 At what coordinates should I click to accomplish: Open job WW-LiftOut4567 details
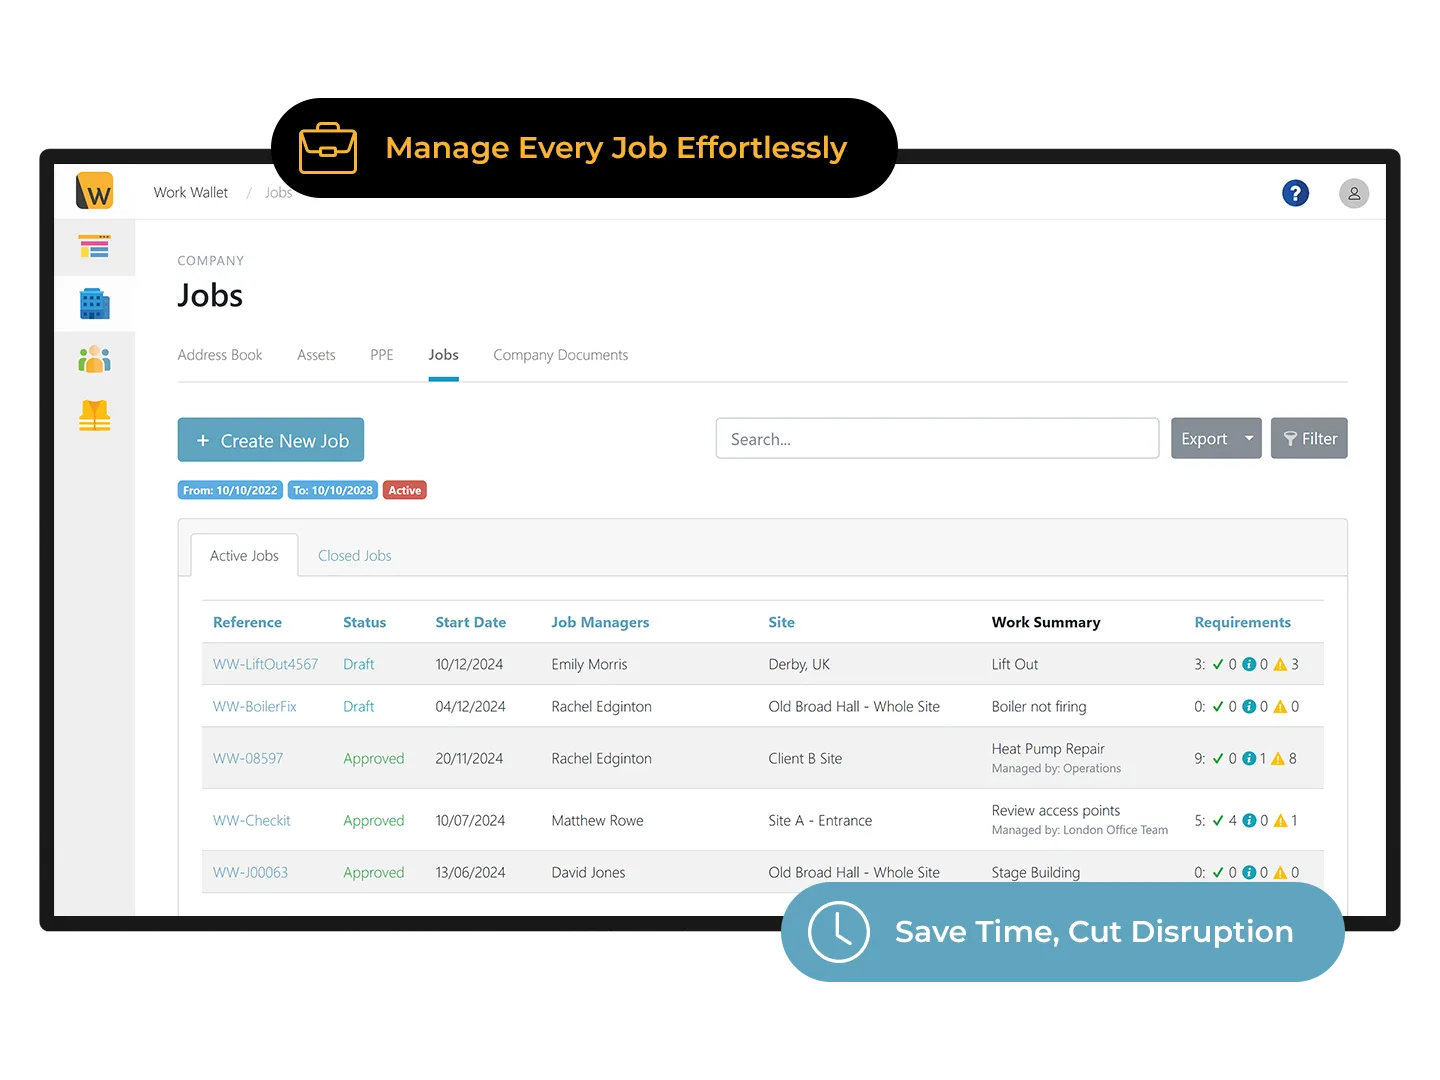click(264, 663)
